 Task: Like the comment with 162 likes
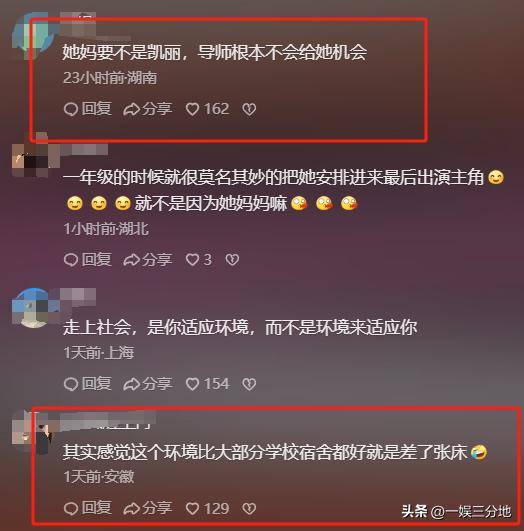click(x=208, y=109)
